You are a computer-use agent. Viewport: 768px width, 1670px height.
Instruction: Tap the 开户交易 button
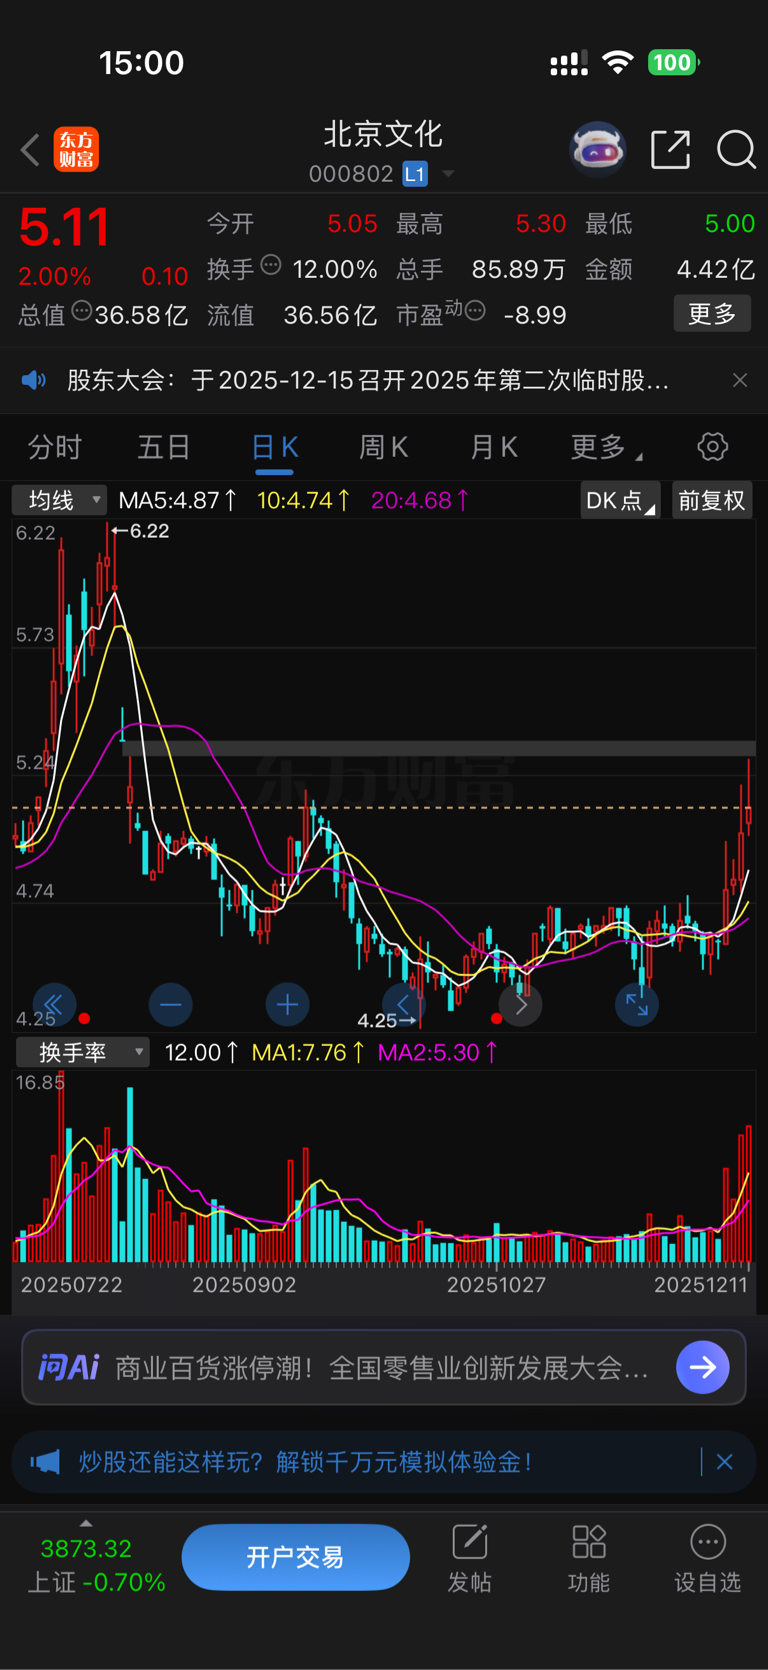[295, 1557]
